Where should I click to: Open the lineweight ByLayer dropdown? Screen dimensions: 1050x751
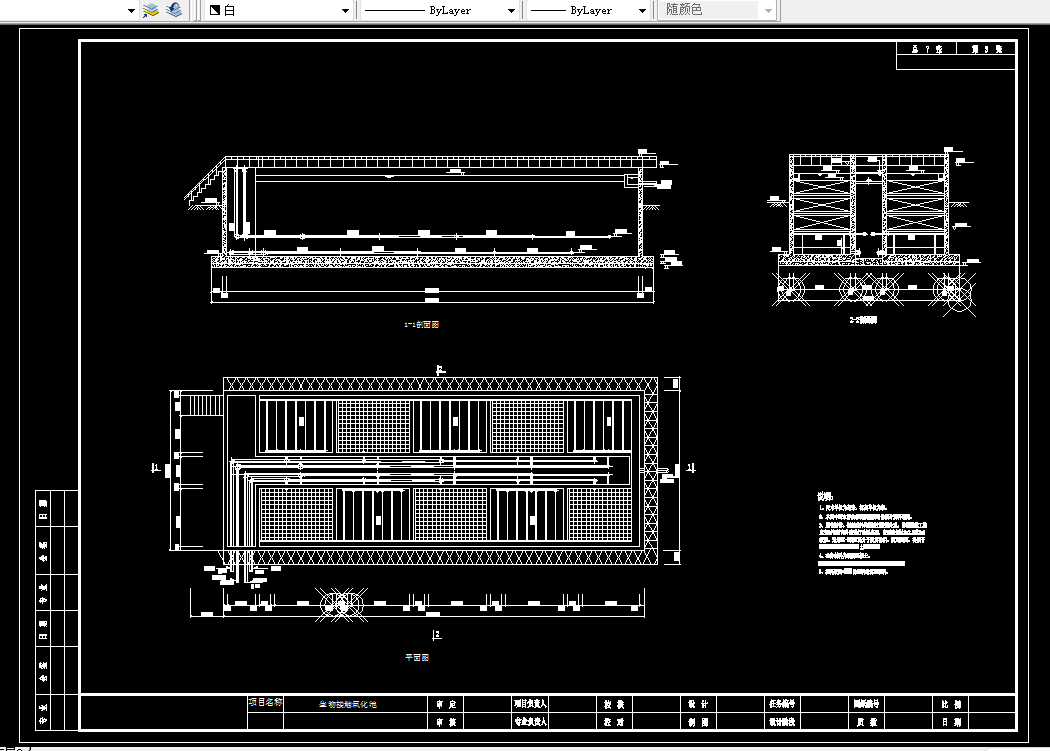[x=588, y=11]
